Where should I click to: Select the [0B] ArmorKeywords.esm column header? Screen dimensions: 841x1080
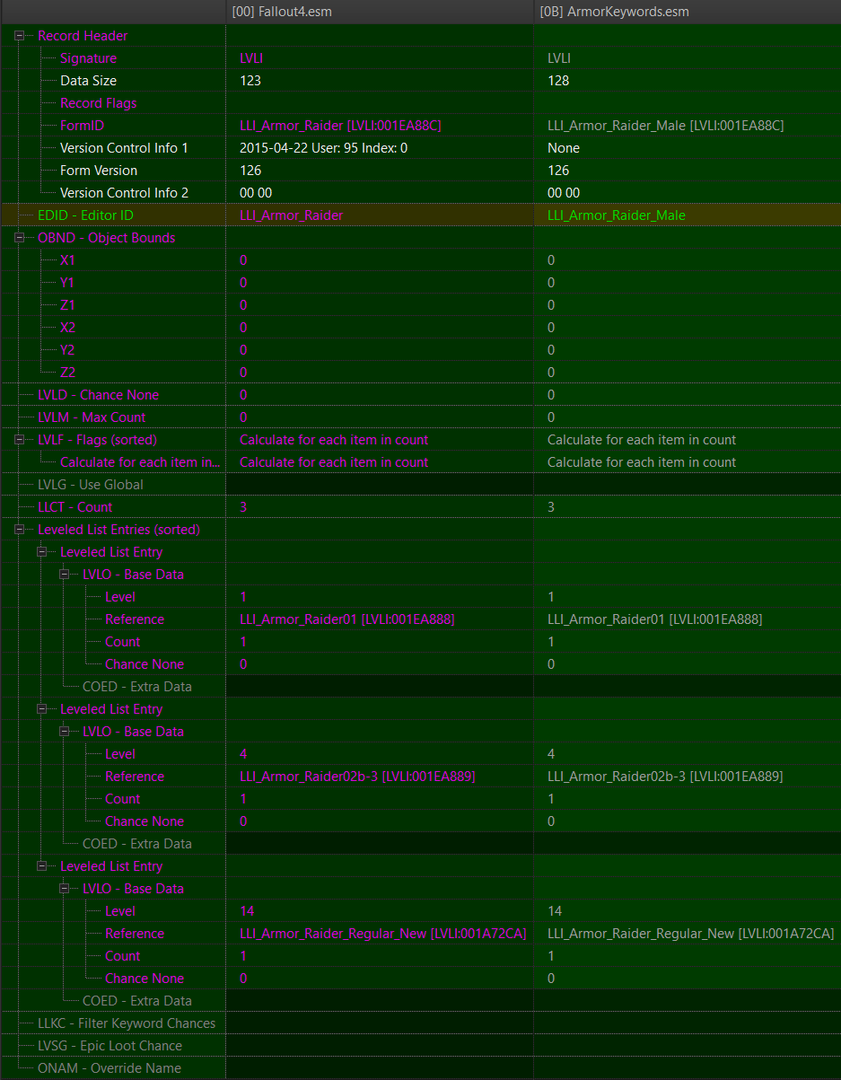[x=687, y=12]
